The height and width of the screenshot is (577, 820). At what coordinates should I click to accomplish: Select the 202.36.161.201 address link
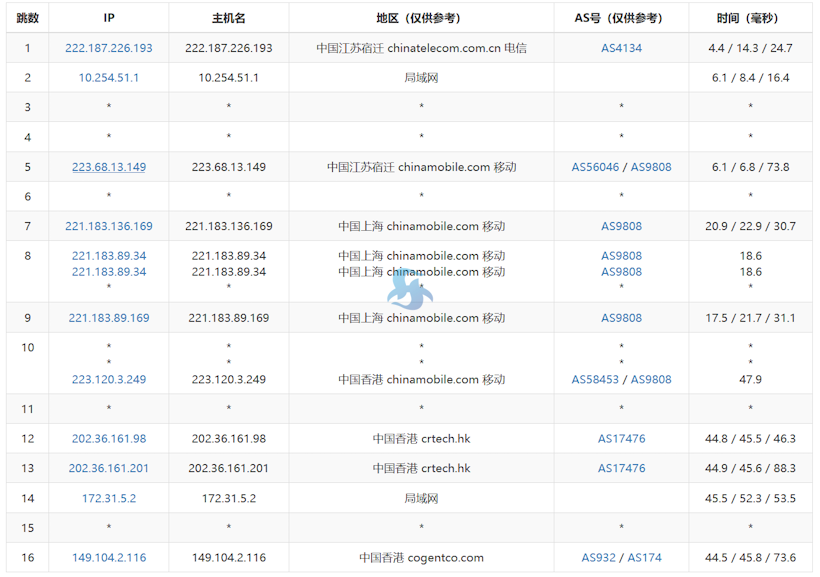click(x=109, y=467)
